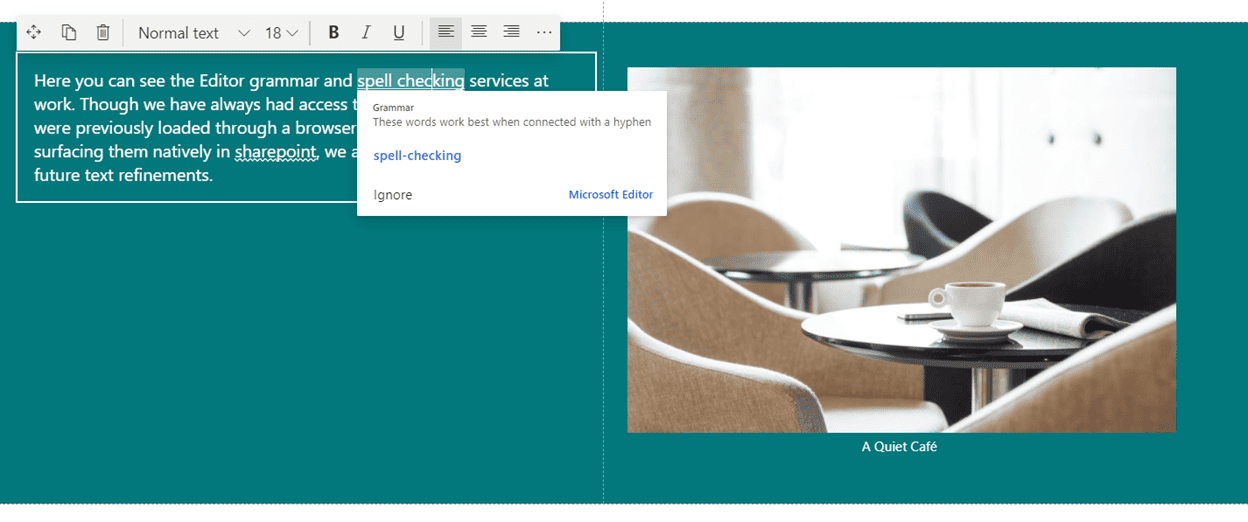The image size is (1248, 522).
Task: Toggle italic formatting
Action: coord(366,33)
